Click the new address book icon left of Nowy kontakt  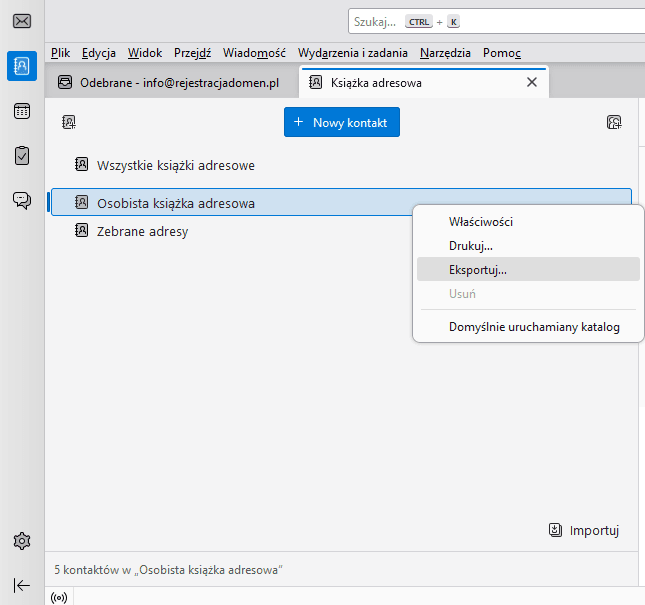click(69, 122)
